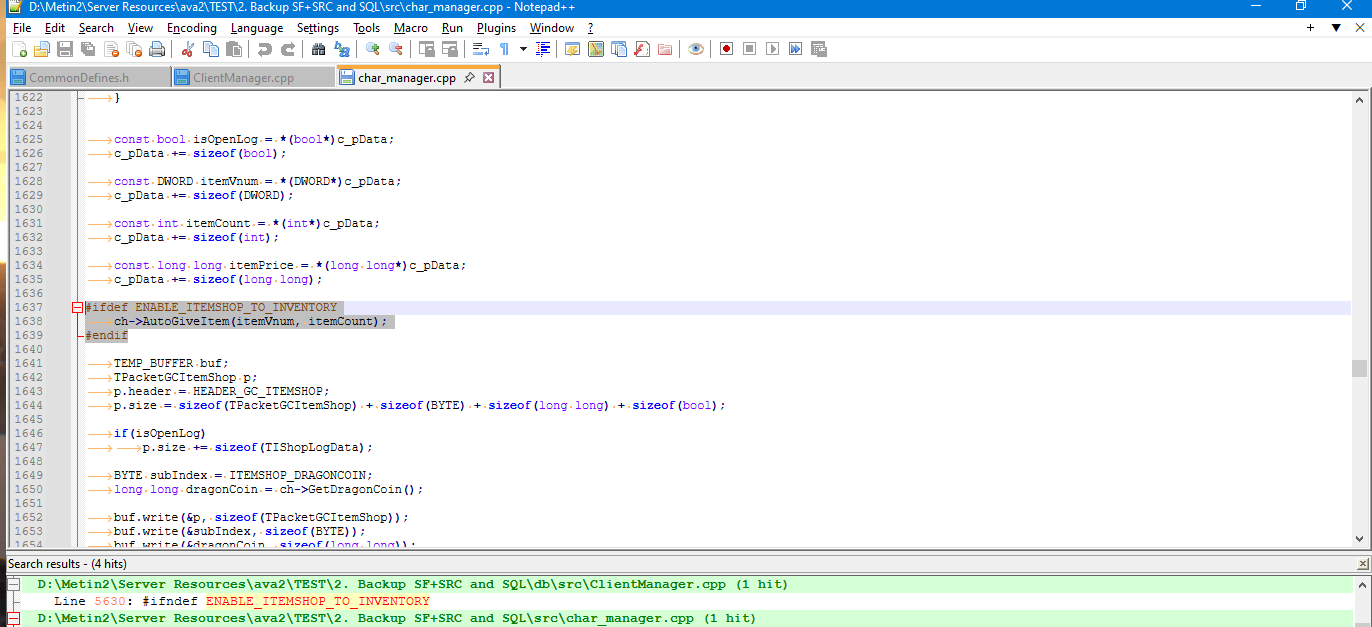Collapse char_manager.cpp search result group
The width and height of the screenshot is (1372, 627).
coord(13,619)
